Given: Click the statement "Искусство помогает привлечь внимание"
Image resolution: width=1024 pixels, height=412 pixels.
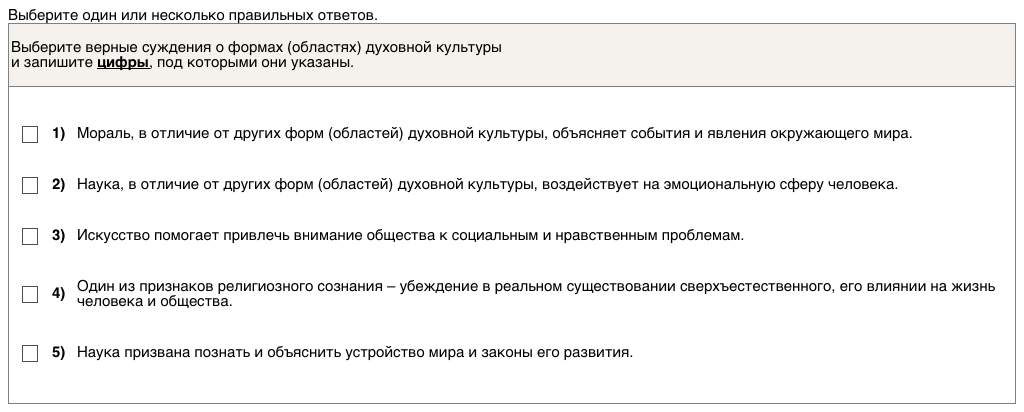Looking at the screenshot, I should 411,235.
